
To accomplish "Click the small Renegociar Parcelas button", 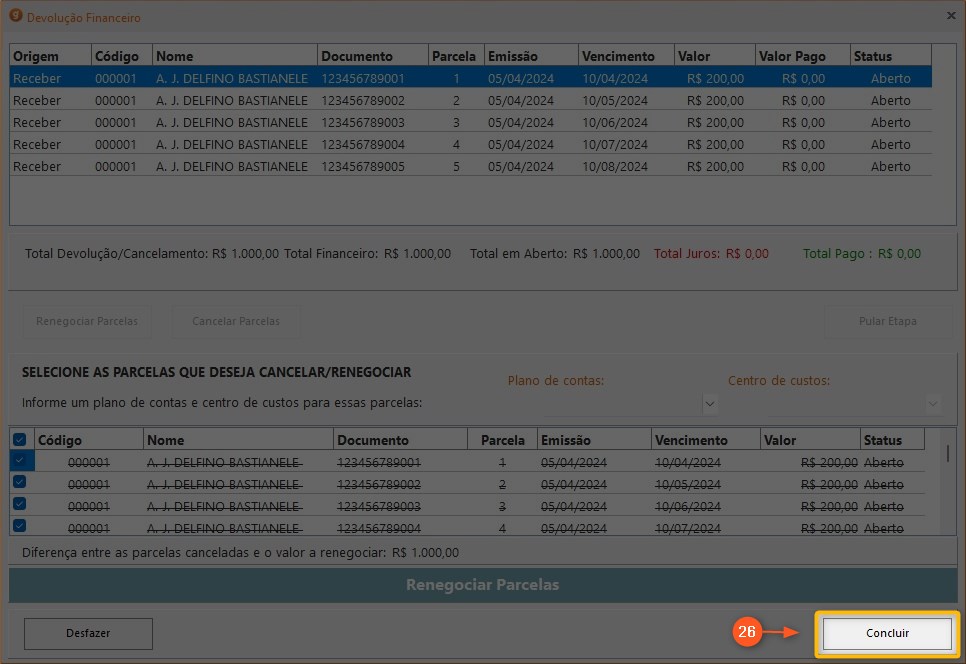I will tap(87, 322).
